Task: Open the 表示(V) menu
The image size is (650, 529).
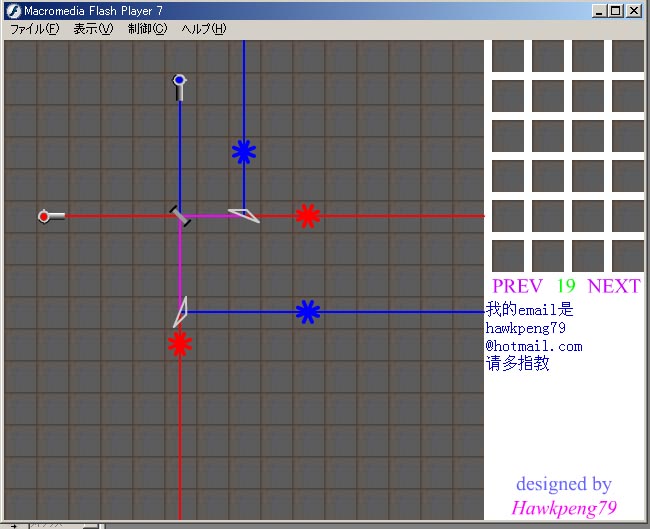Action: (93, 29)
